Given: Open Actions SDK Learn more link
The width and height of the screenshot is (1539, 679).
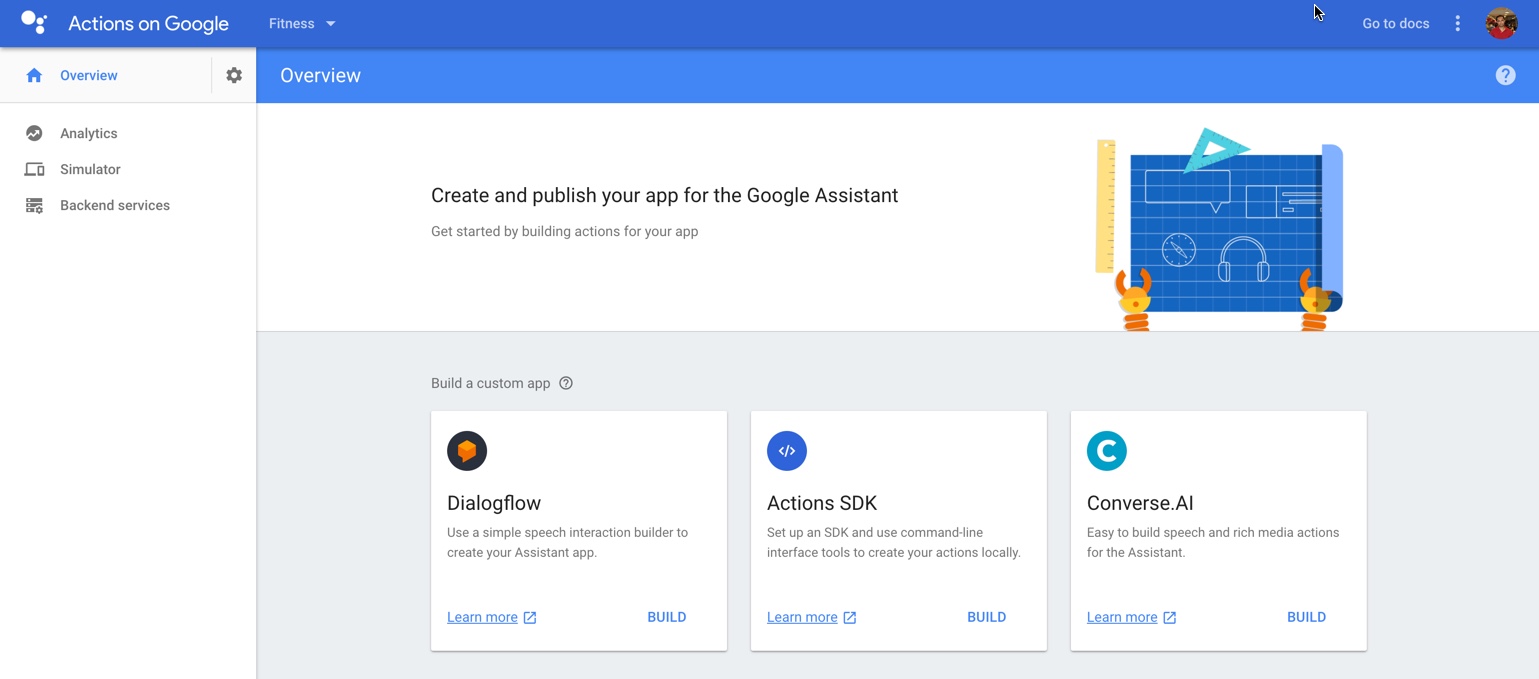Looking at the screenshot, I should tap(802, 617).
